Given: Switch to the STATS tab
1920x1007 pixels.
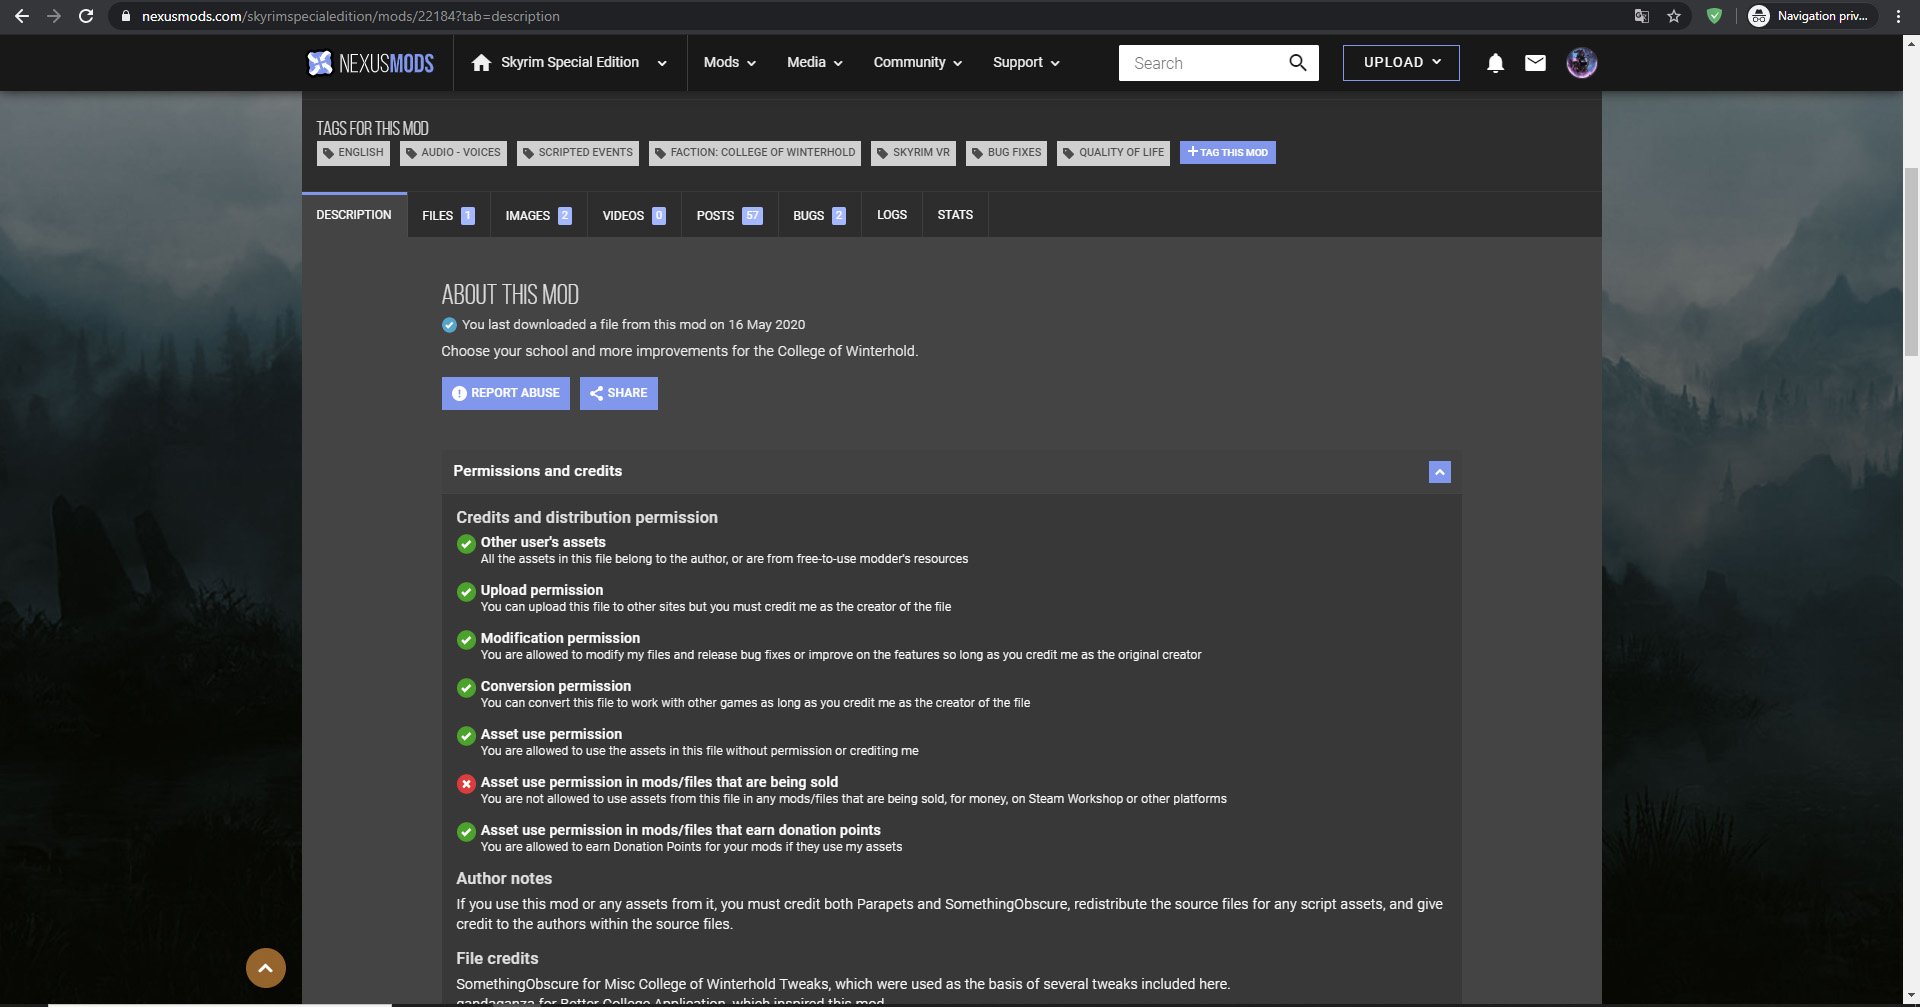Looking at the screenshot, I should [x=955, y=215].
